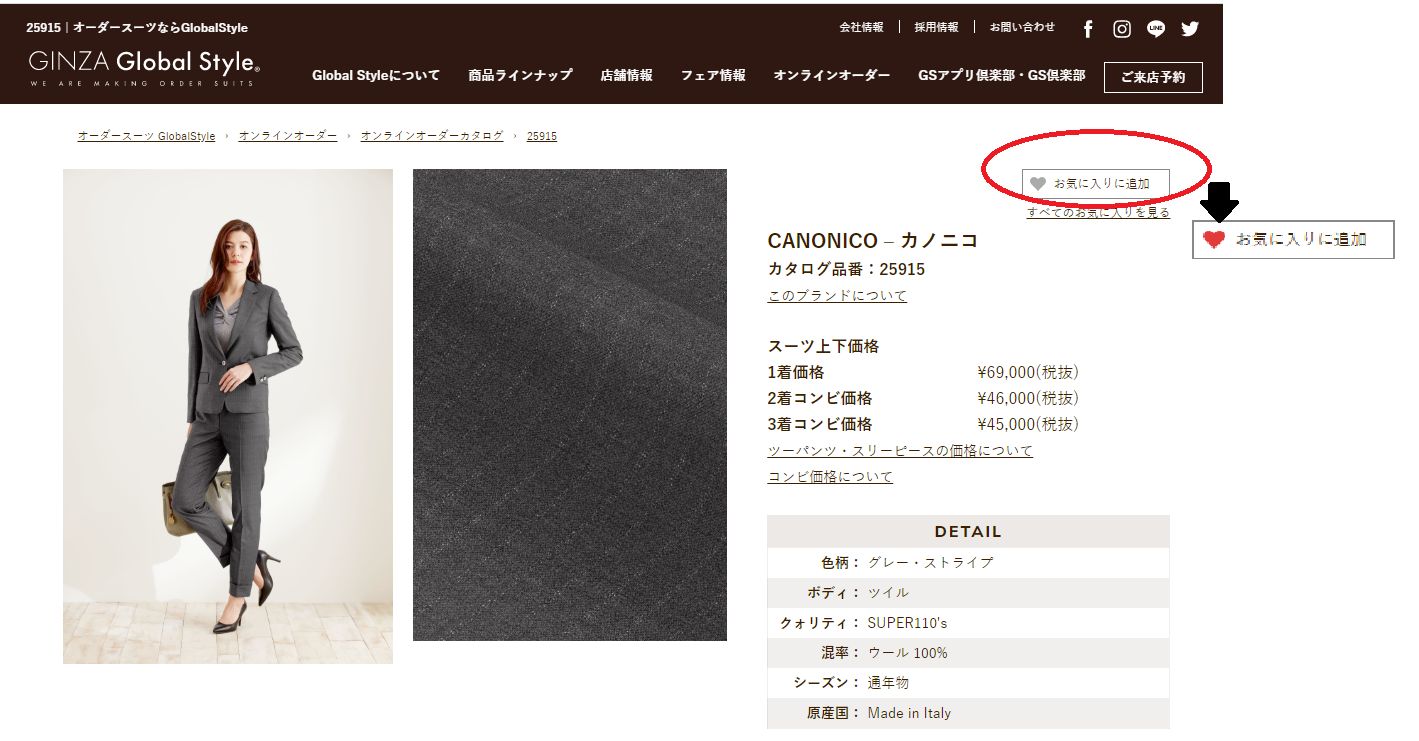Click the ご来店予約 button
Screen dimensions: 1419x741
(x=1153, y=77)
